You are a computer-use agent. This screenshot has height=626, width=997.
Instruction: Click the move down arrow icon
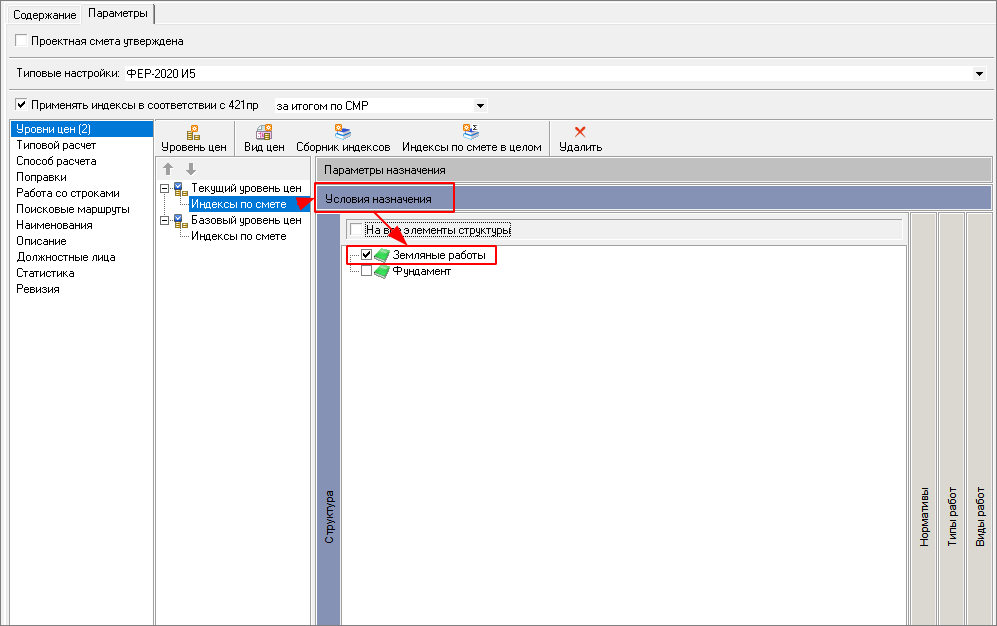click(191, 169)
